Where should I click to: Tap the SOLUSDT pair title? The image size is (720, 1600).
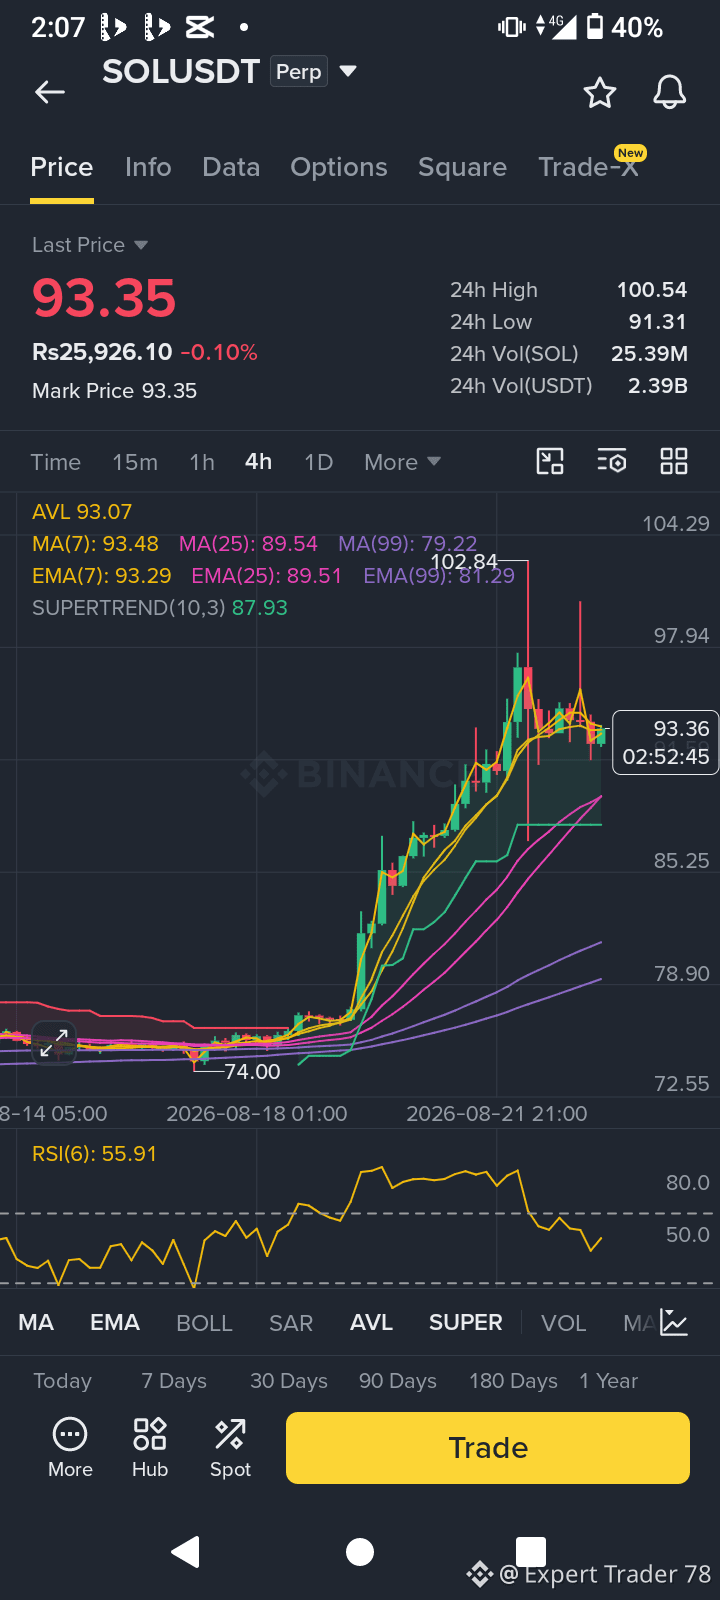coord(181,71)
